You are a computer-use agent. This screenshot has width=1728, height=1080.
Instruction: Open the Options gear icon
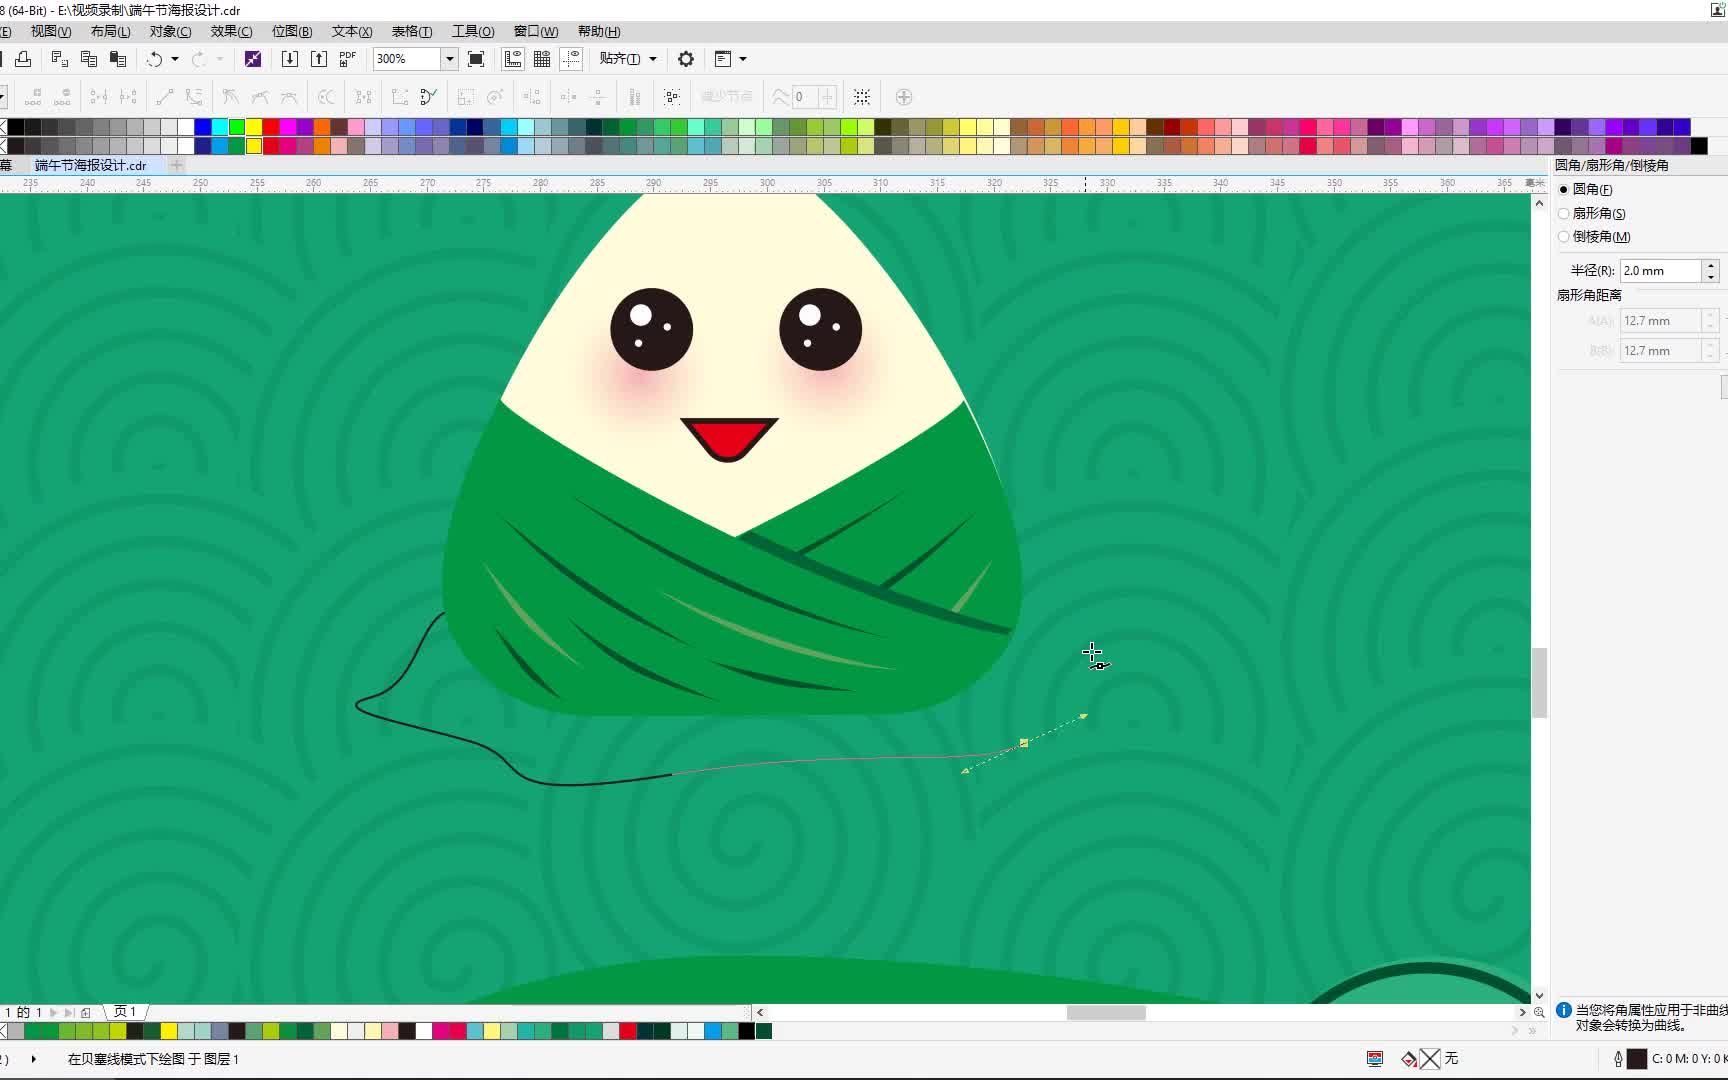pos(686,59)
